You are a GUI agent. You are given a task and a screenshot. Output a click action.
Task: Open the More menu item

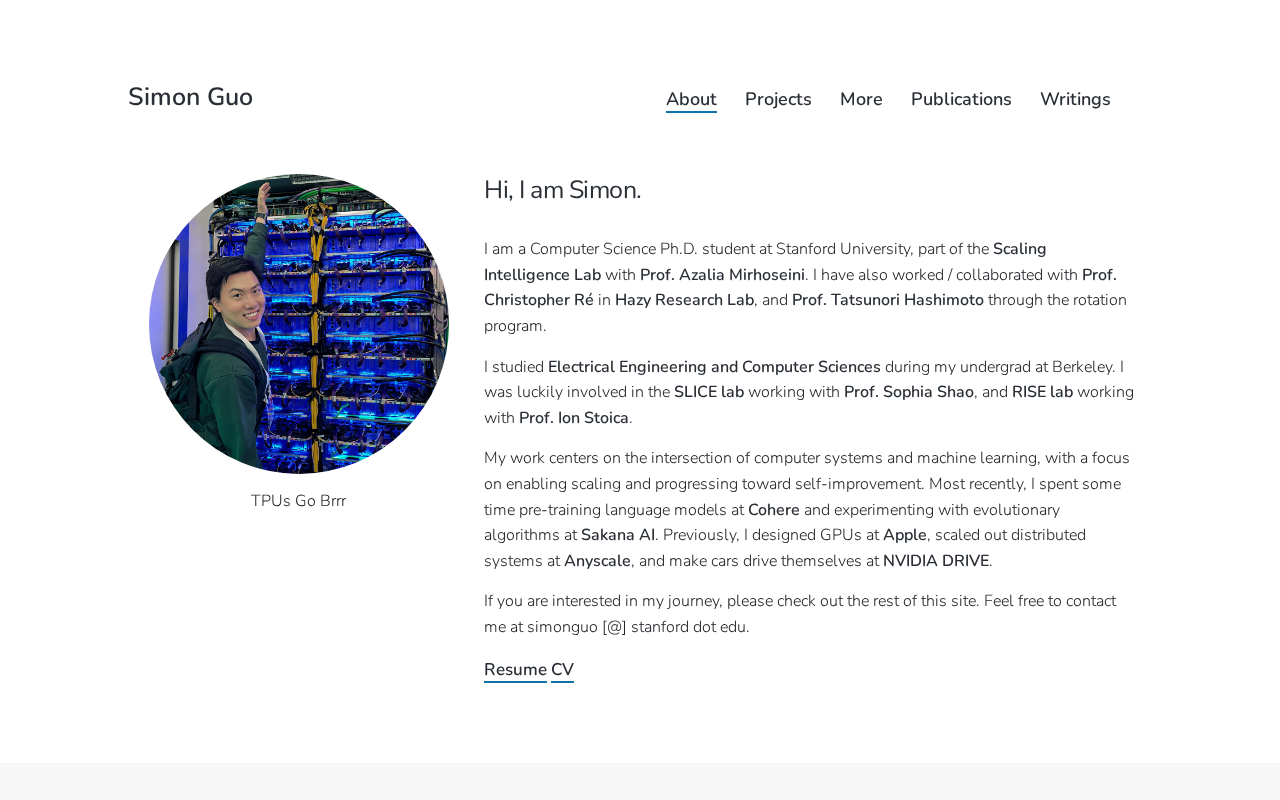tap(861, 100)
